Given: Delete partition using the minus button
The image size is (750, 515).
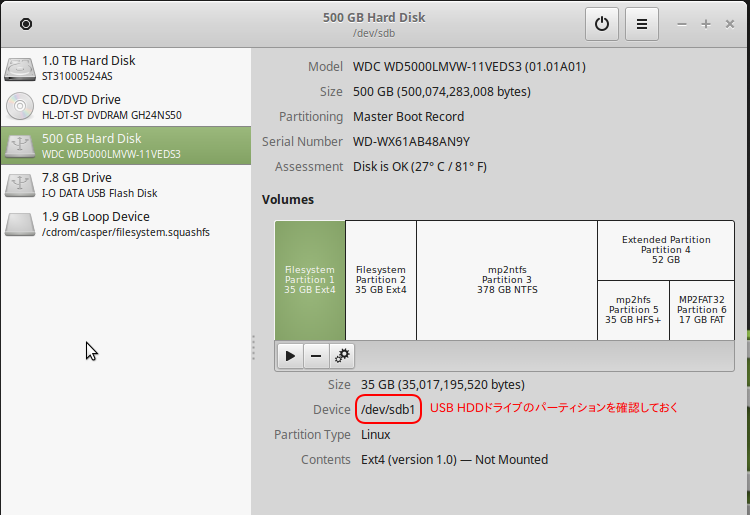Looking at the screenshot, I should (x=316, y=355).
